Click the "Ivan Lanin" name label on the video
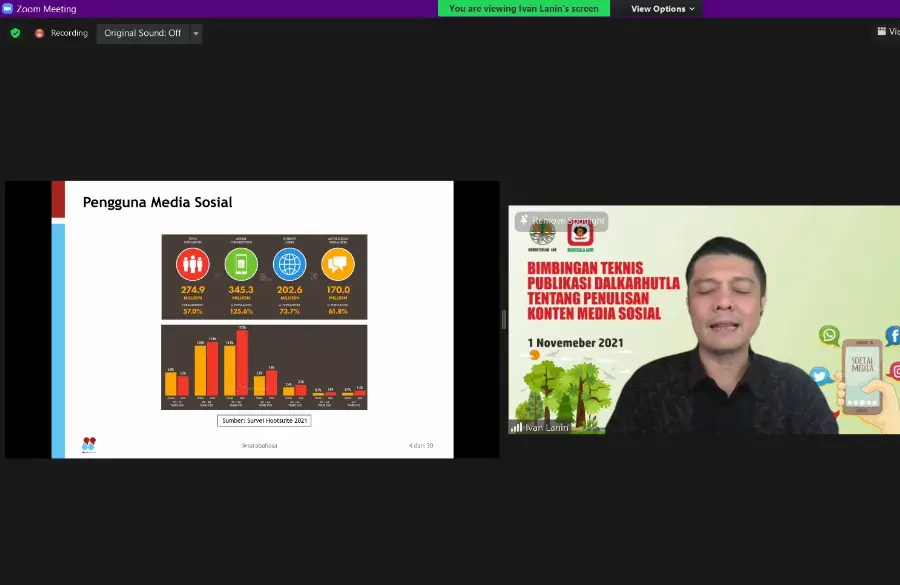Image resolution: width=900 pixels, height=585 pixels. tap(546, 428)
